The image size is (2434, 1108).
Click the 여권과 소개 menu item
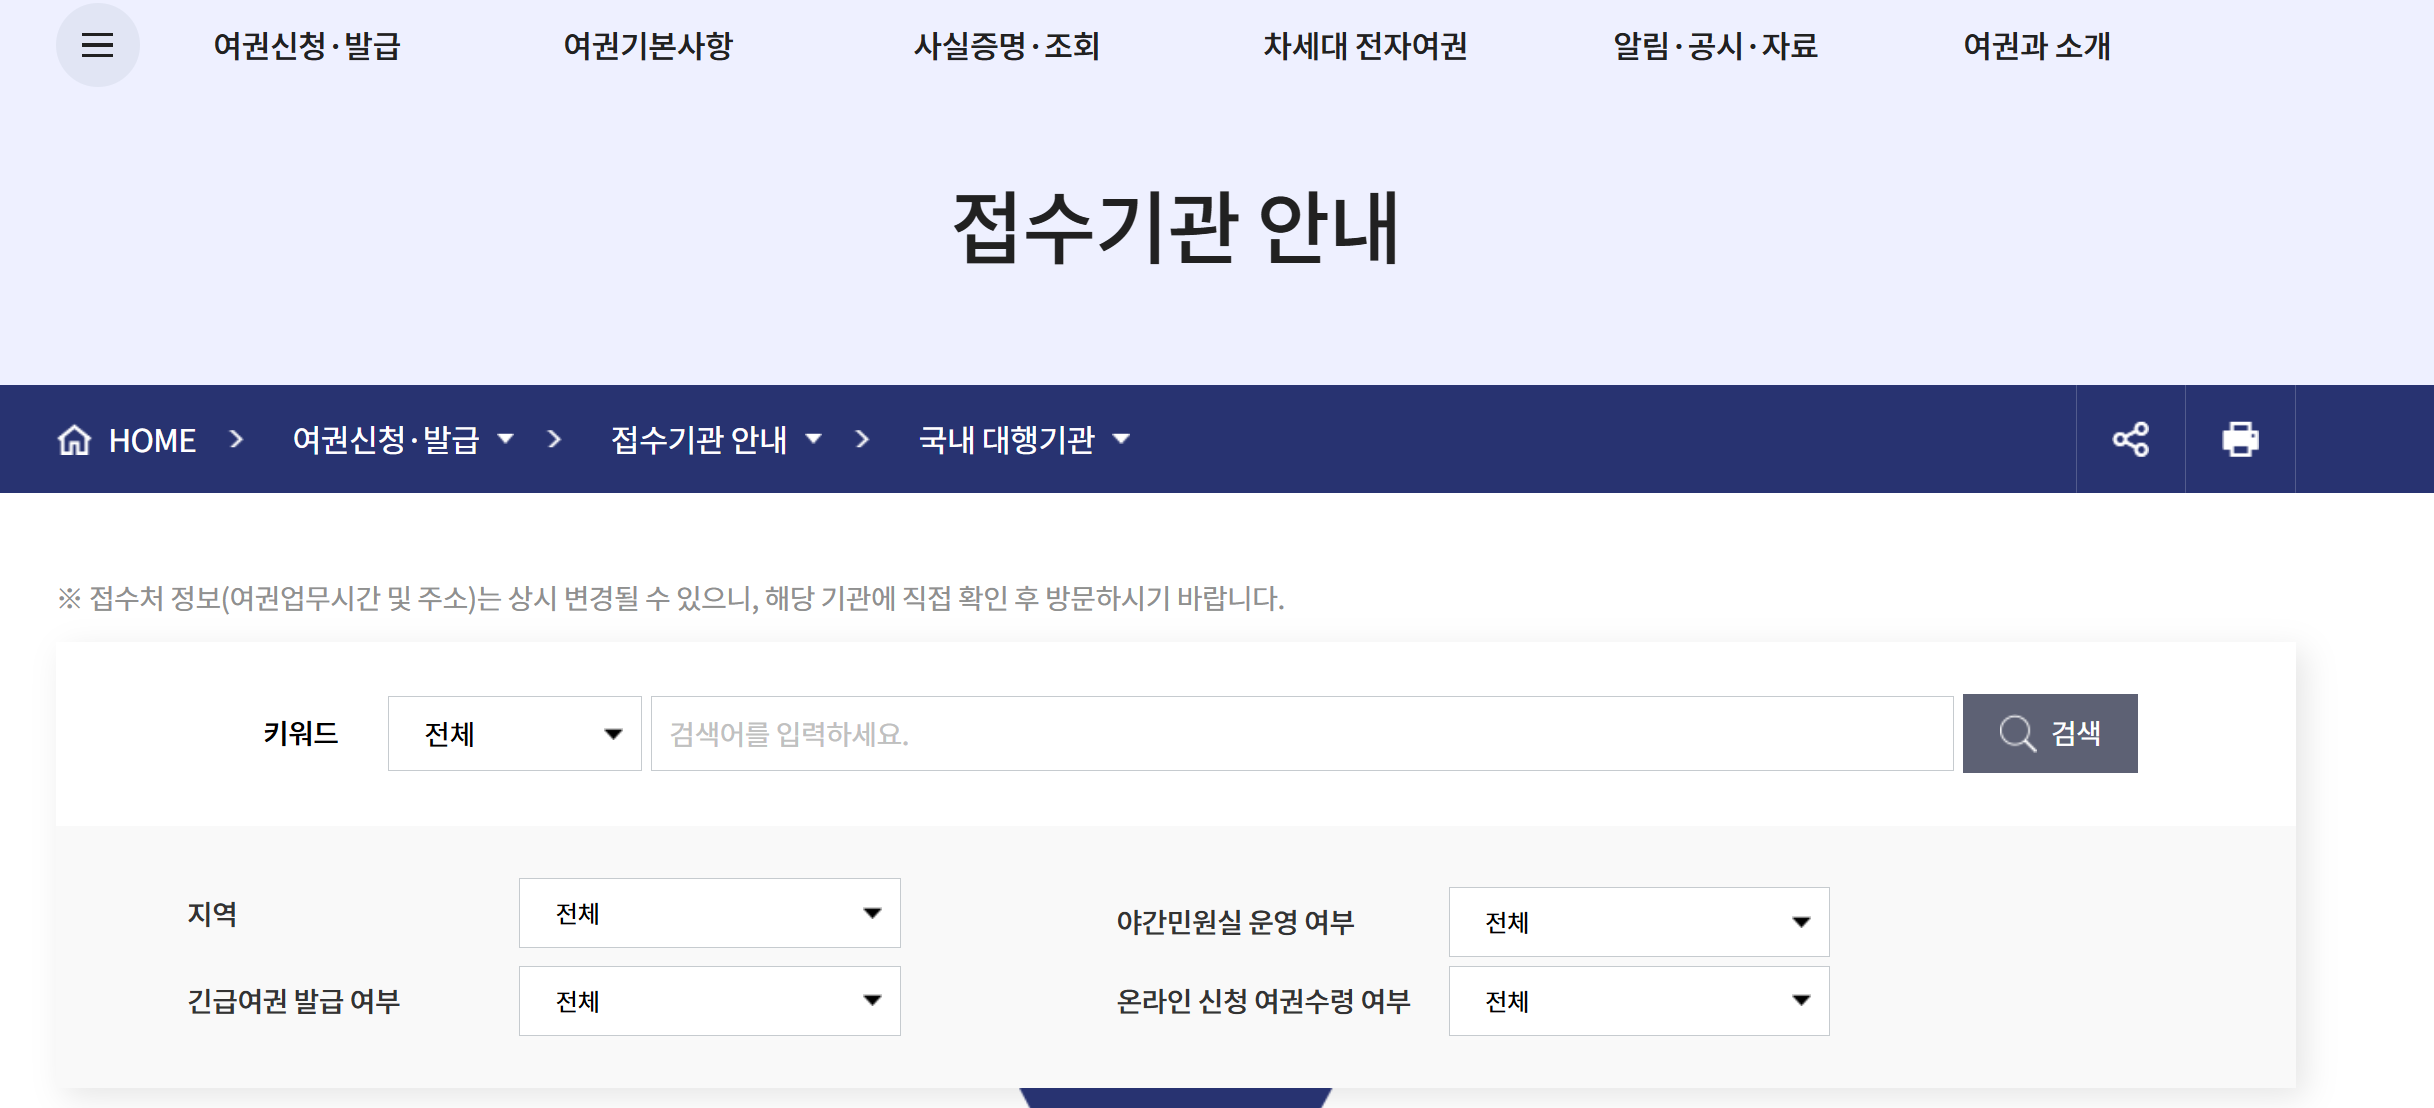pyautogui.click(x=2037, y=46)
